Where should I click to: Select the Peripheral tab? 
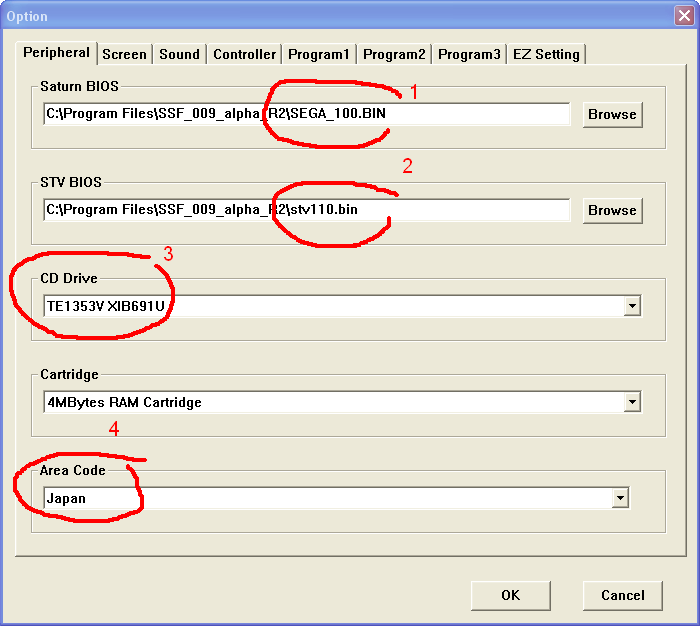click(56, 52)
